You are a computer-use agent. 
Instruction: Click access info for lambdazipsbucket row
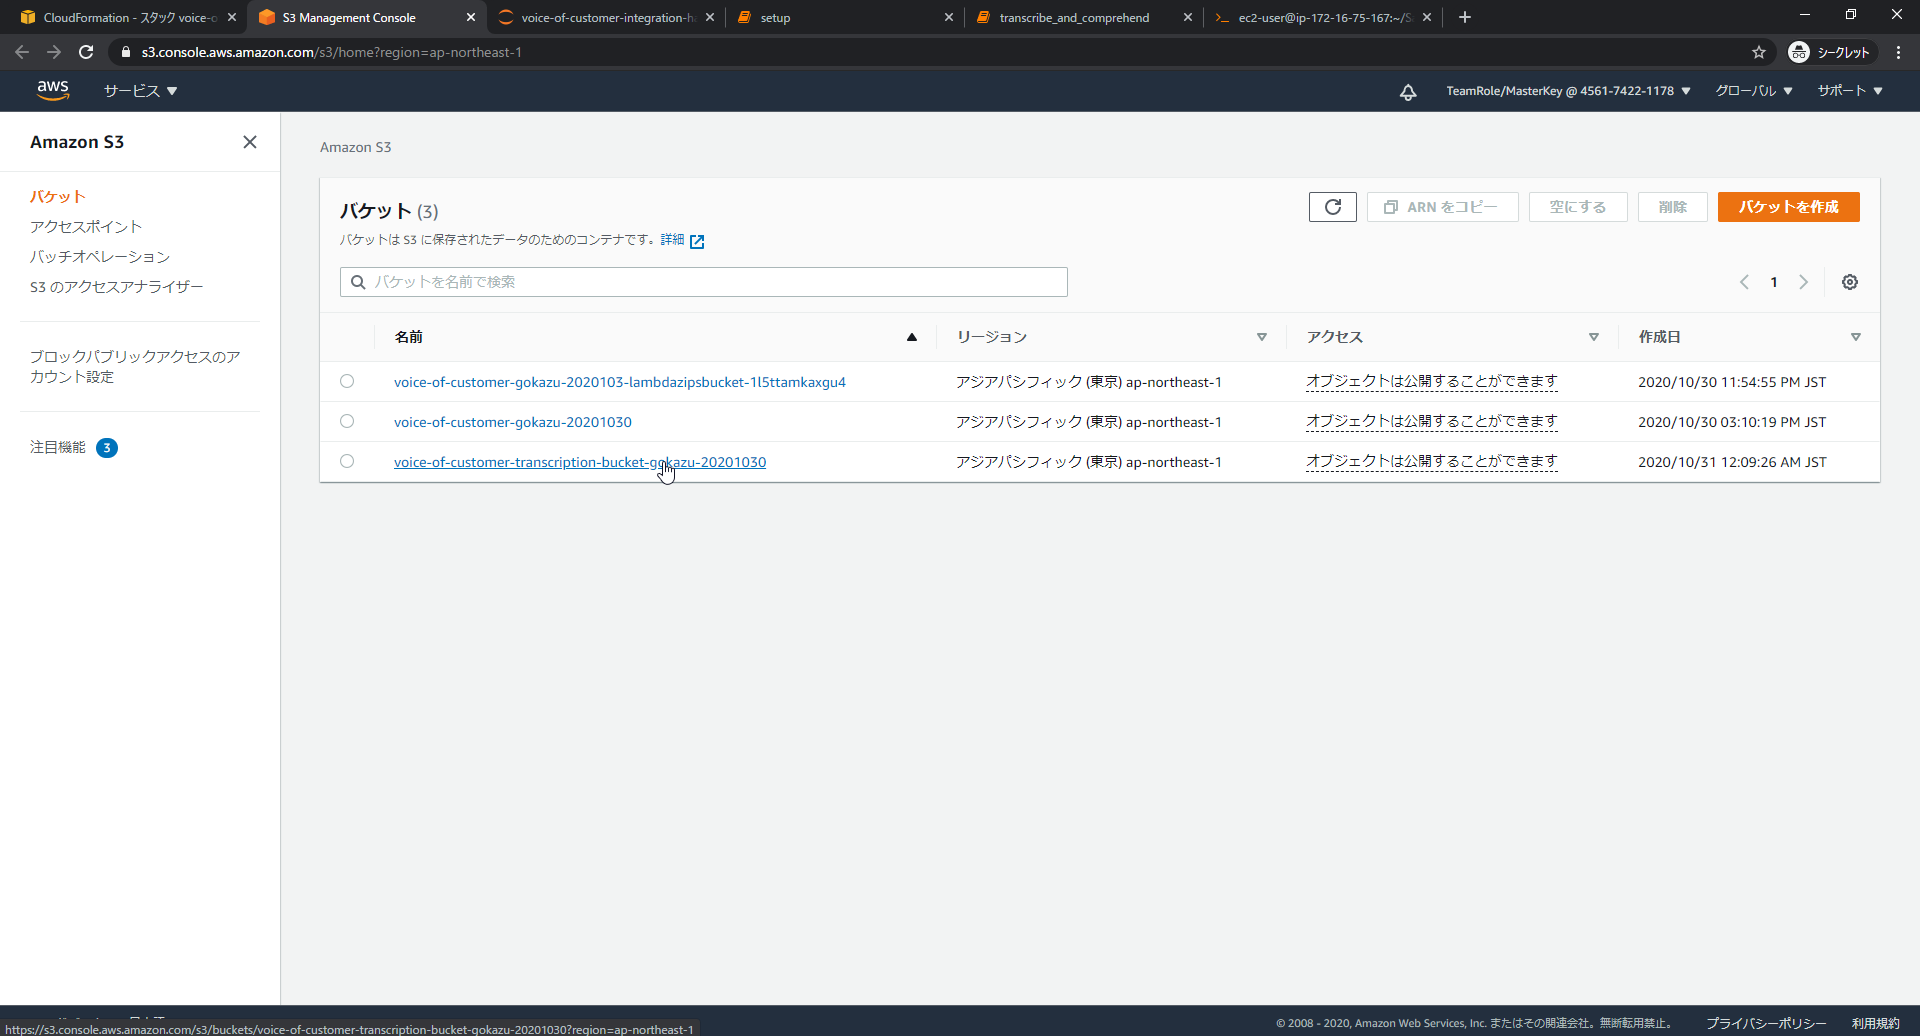(1431, 382)
